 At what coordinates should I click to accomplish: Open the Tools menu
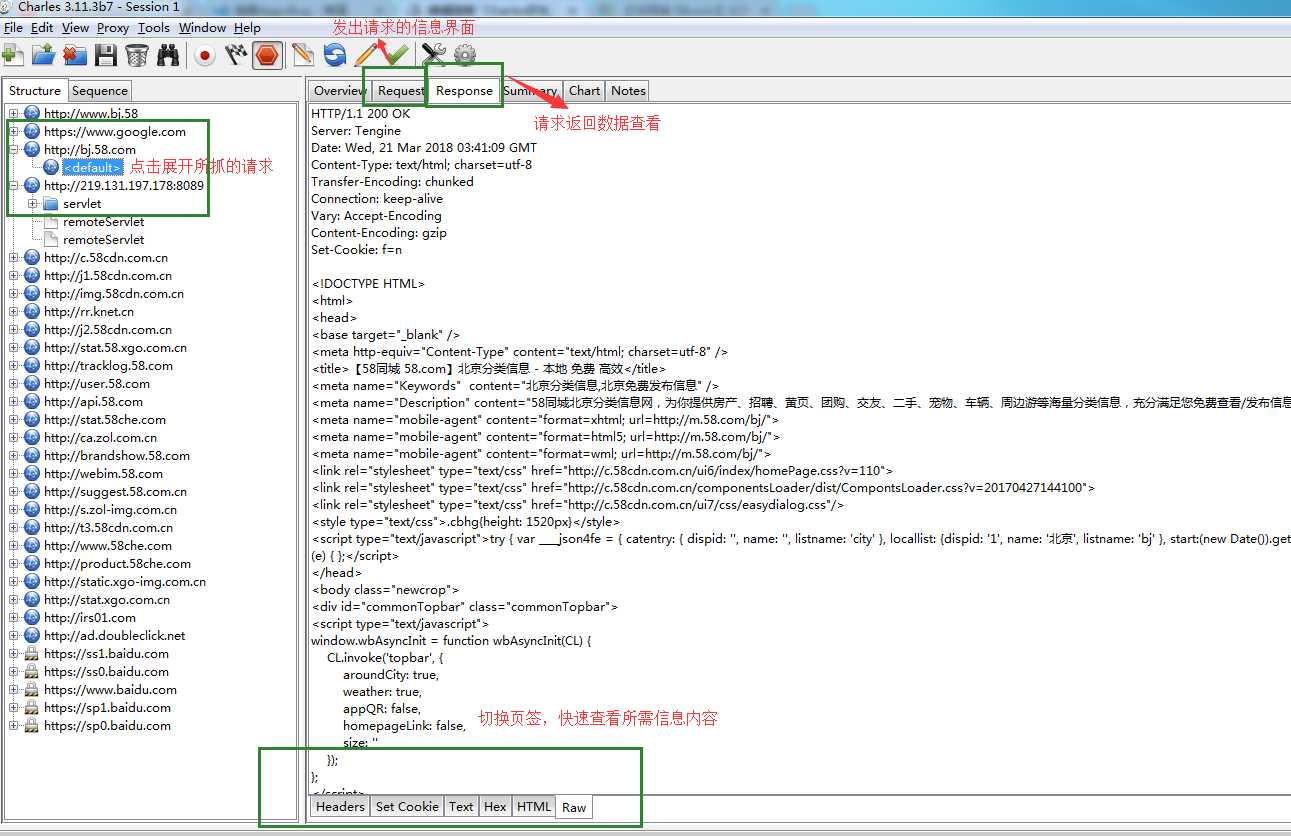(154, 28)
